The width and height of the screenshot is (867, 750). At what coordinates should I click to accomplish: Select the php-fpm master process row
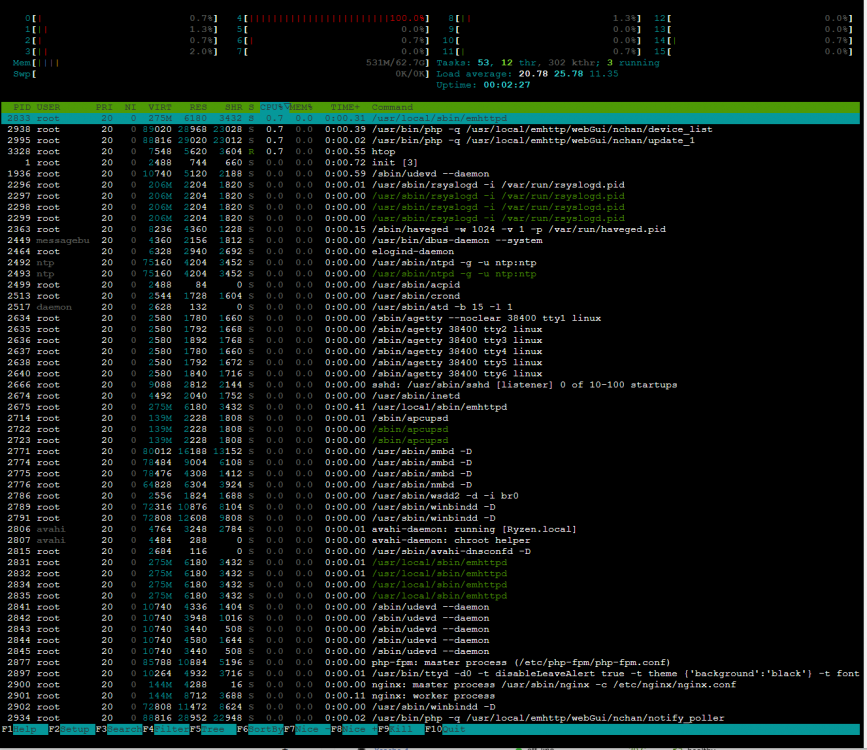[x=430, y=663]
